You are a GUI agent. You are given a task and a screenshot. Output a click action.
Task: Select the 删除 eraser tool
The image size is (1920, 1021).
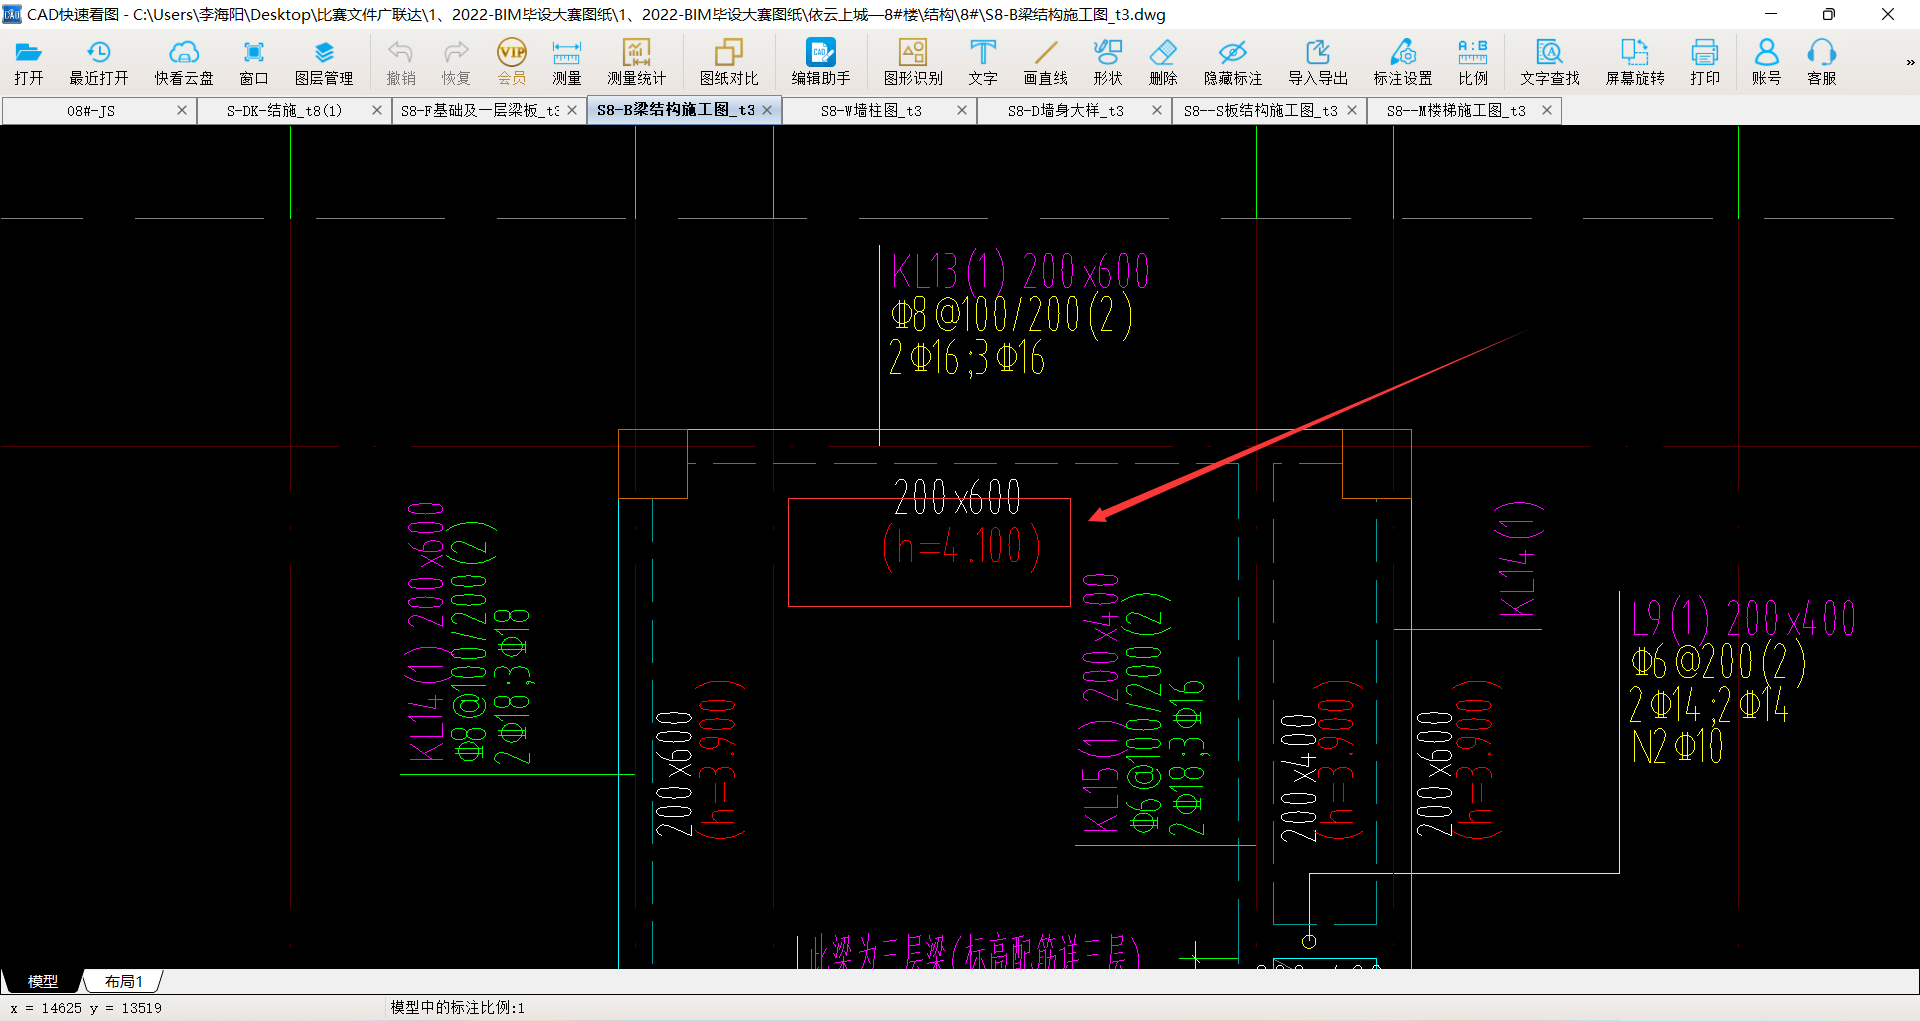pos(1163,62)
